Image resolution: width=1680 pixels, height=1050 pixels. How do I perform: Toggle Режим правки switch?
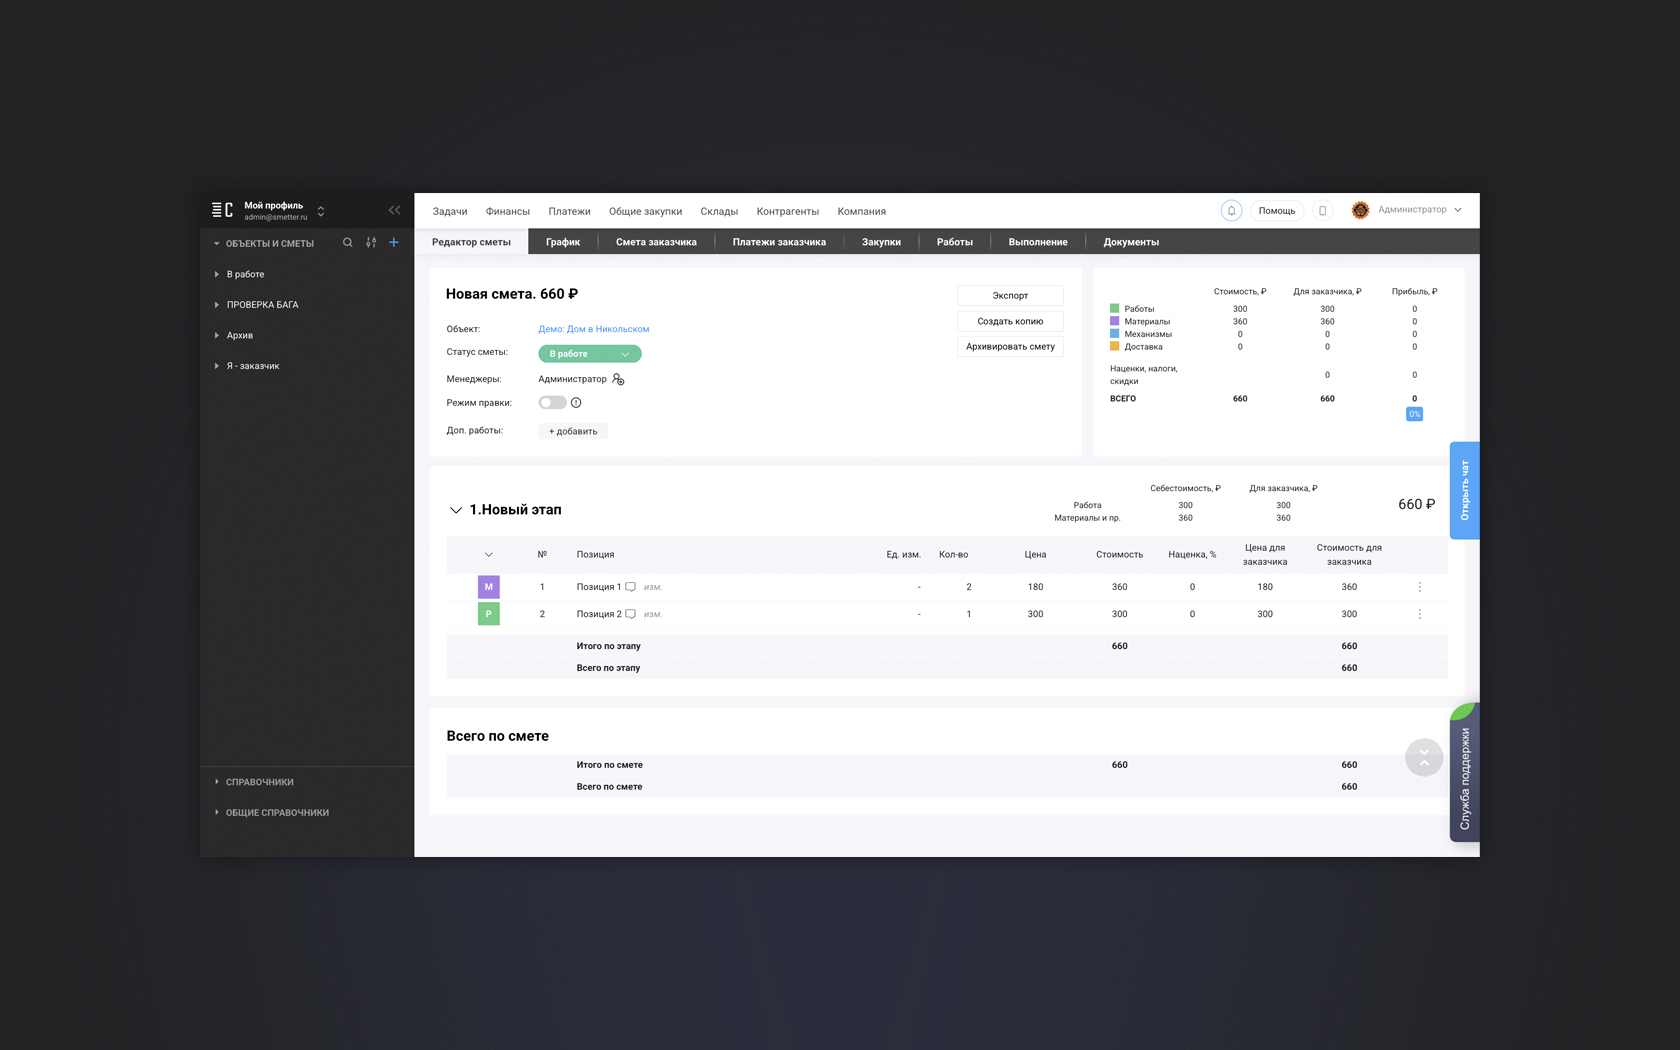point(552,403)
